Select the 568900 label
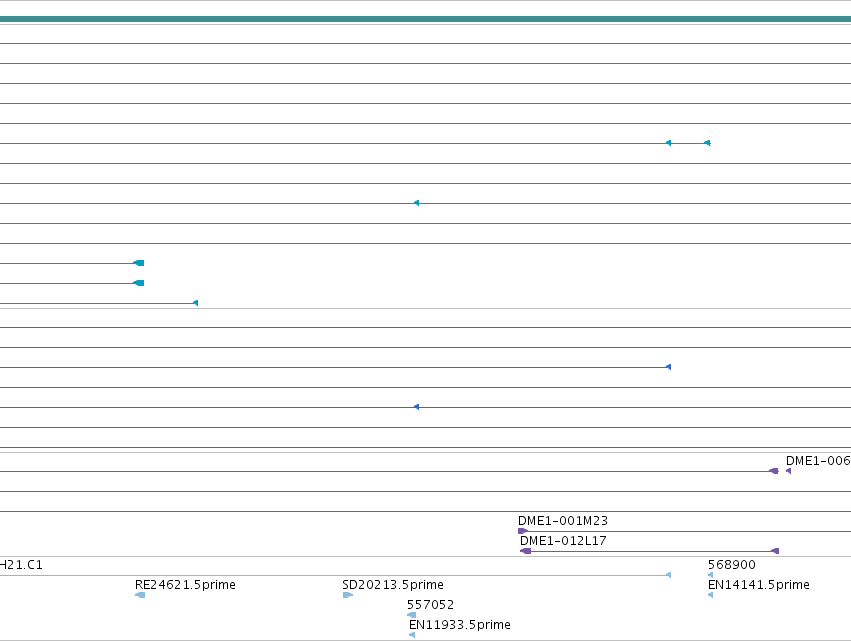This screenshot has width=851, height=641. click(x=732, y=564)
